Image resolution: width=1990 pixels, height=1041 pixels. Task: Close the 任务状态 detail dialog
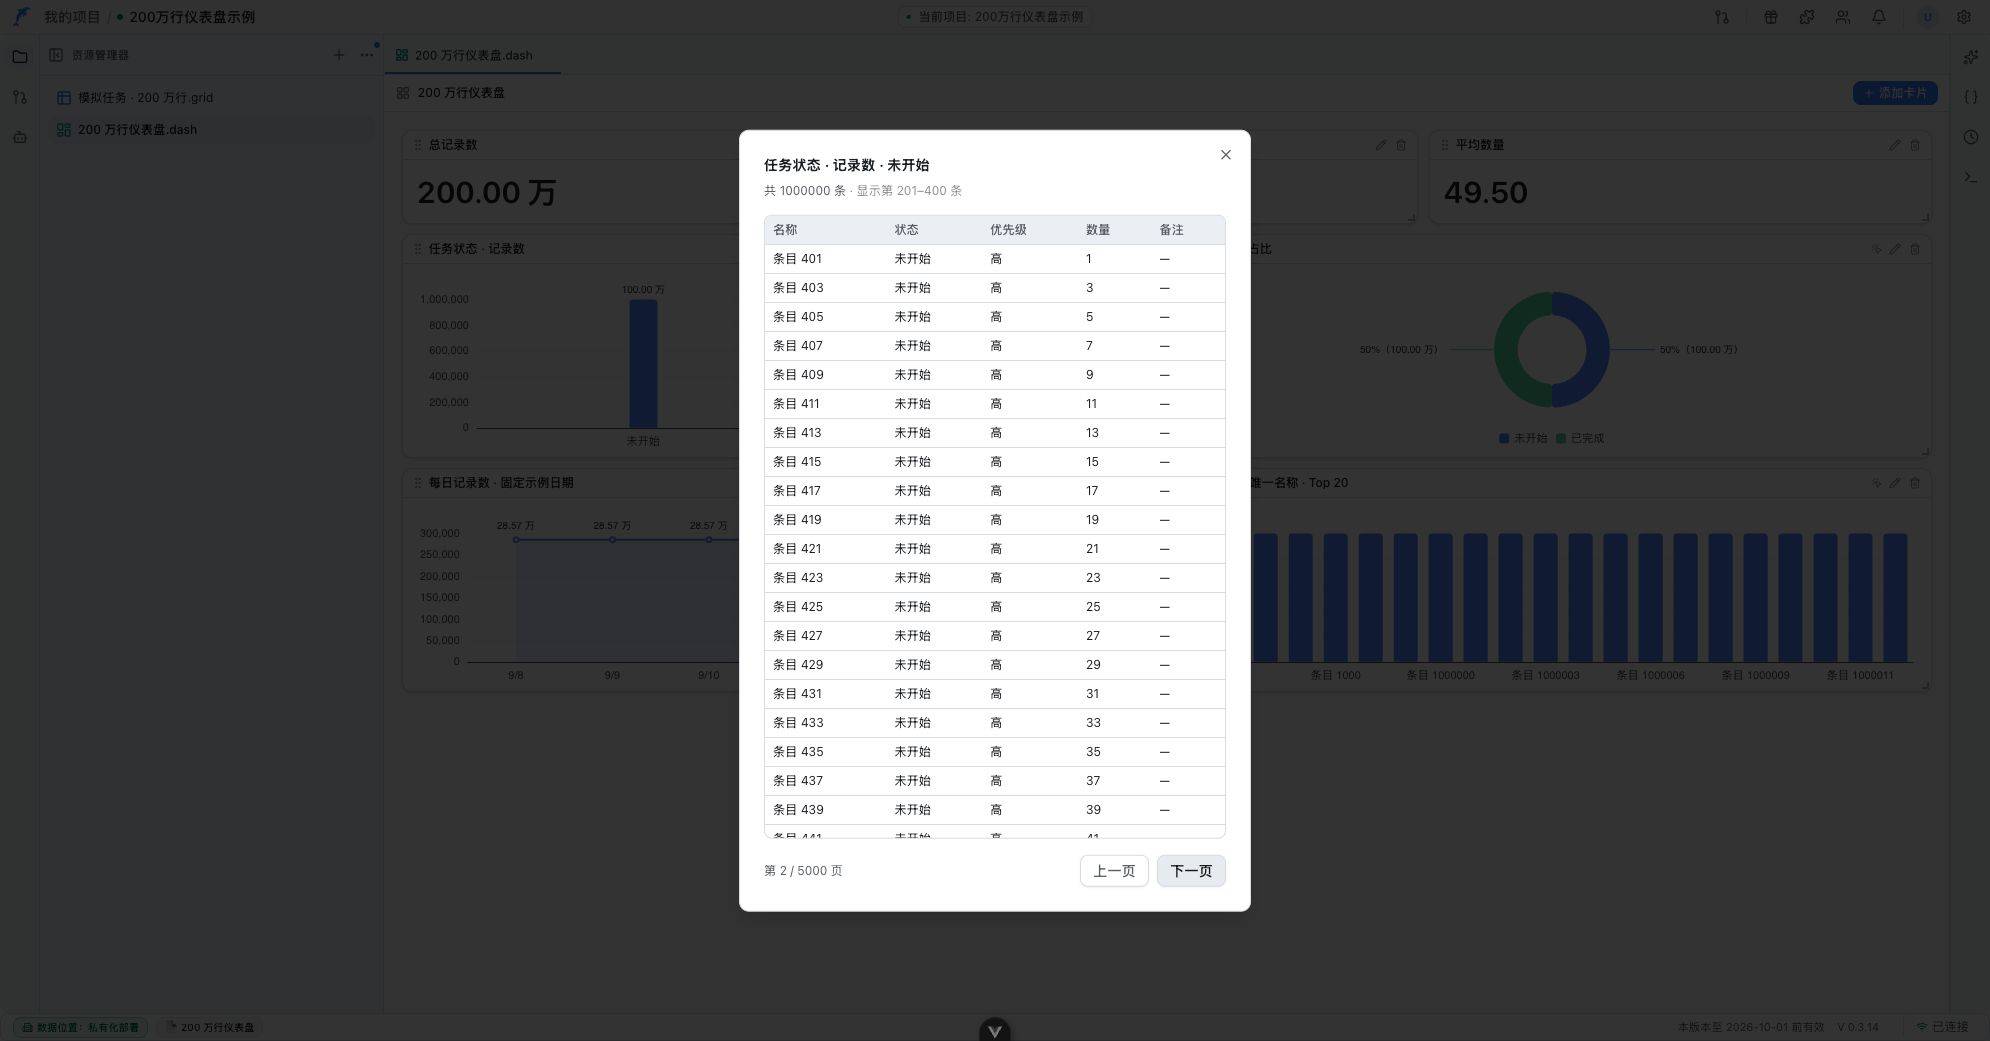tap(1225, 155)
